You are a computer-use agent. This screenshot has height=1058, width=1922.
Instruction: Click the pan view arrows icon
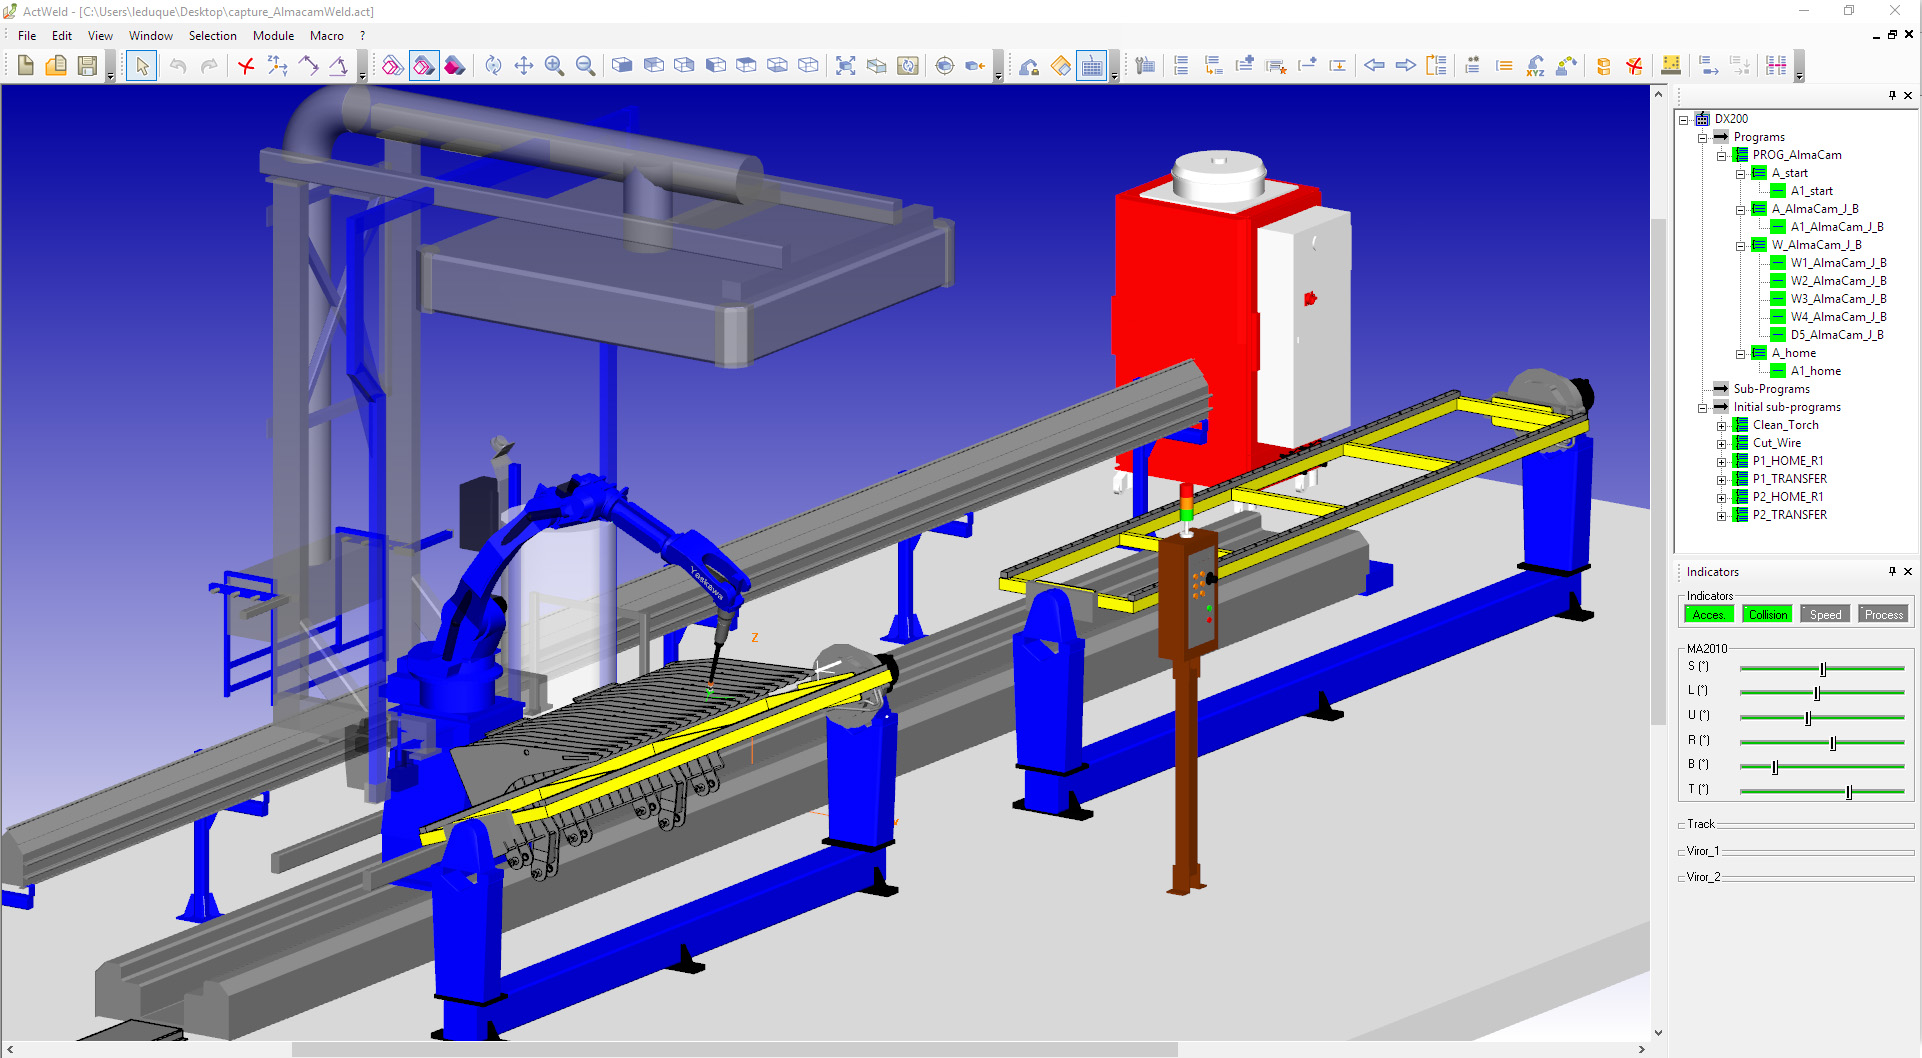coord(523,66)
